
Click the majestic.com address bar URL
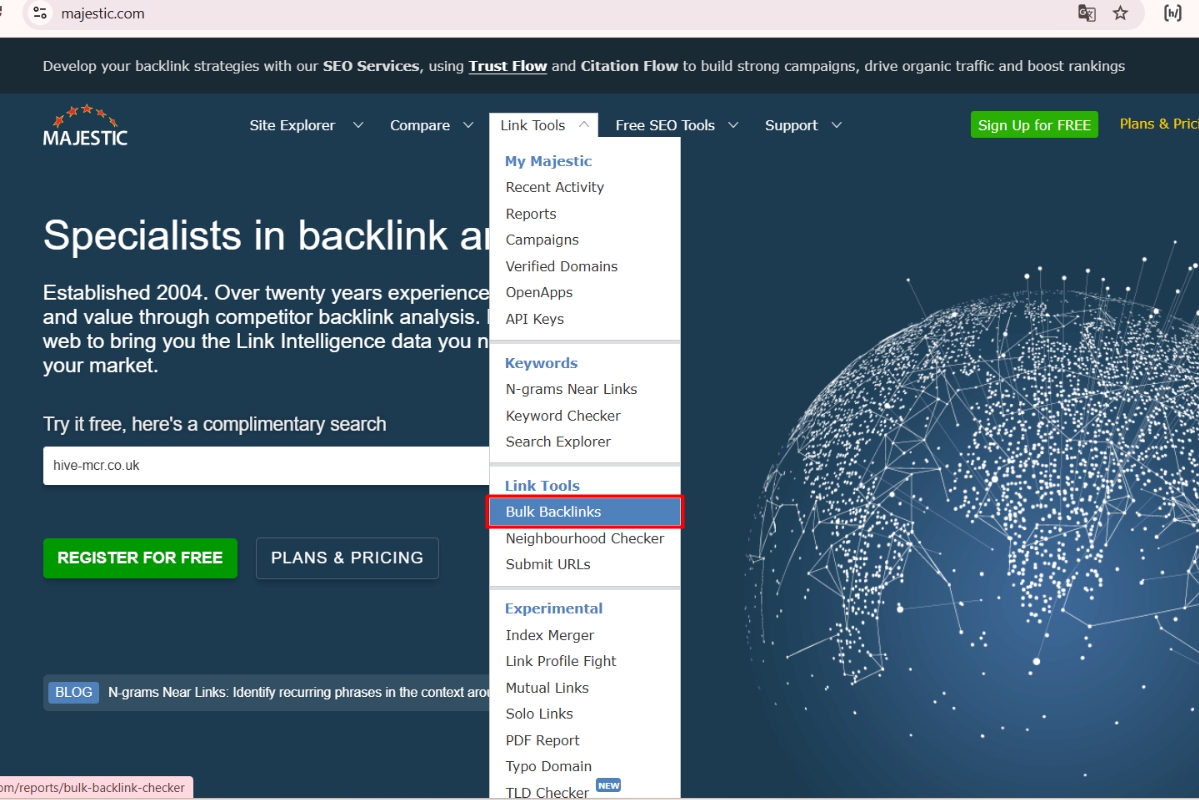pos(102,14)
